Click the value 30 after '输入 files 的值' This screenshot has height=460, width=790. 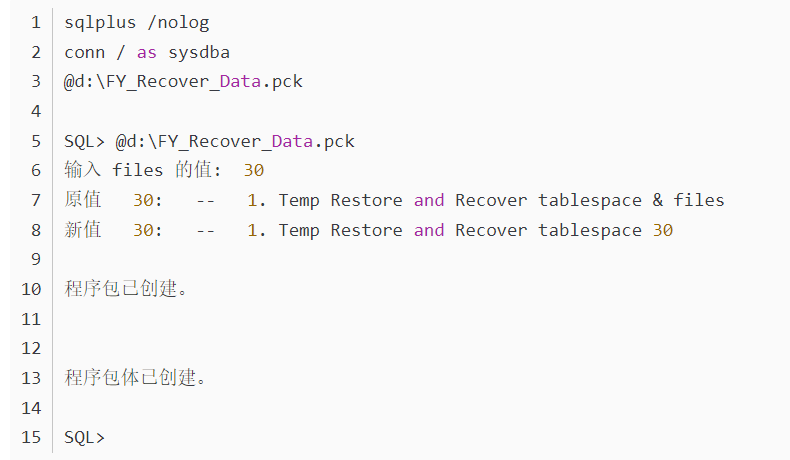point(254,171)
